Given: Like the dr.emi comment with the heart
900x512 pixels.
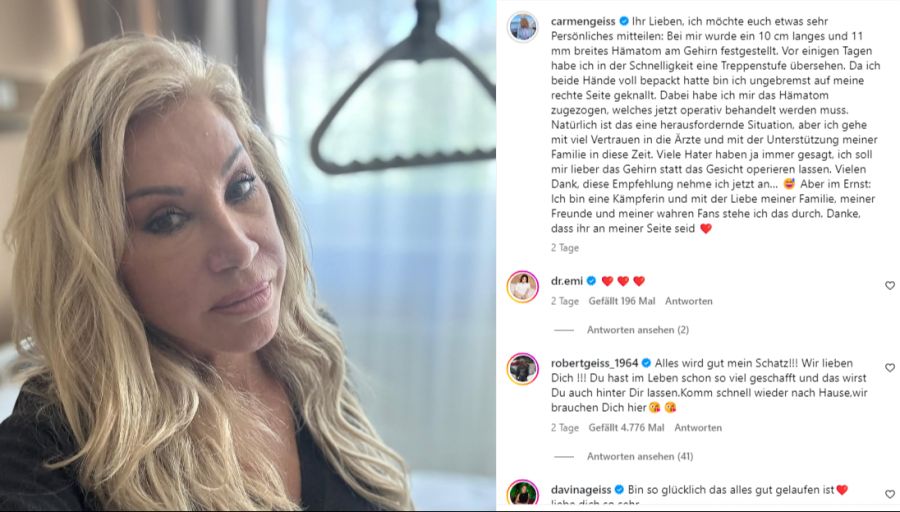Looking at the screenshot, I should click(890, 285).
